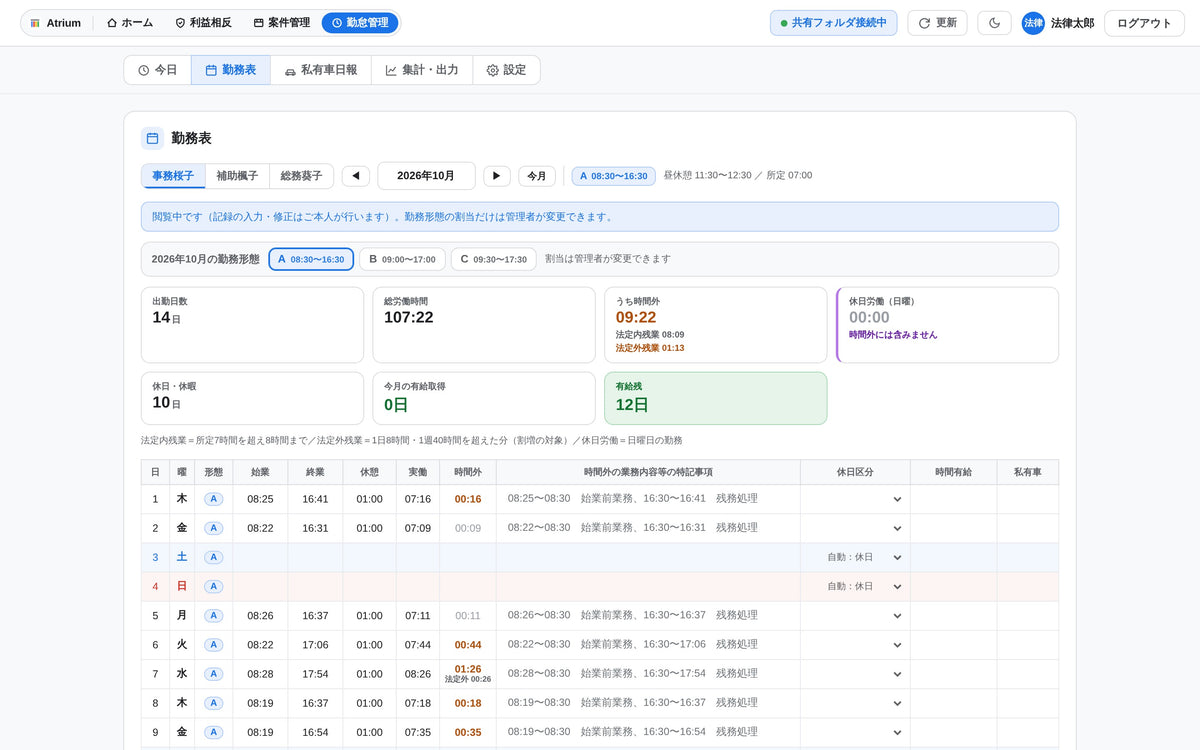1200x750 pixels.
Task: Click overtime 01:26 on day 7
Action: (468, 669)
